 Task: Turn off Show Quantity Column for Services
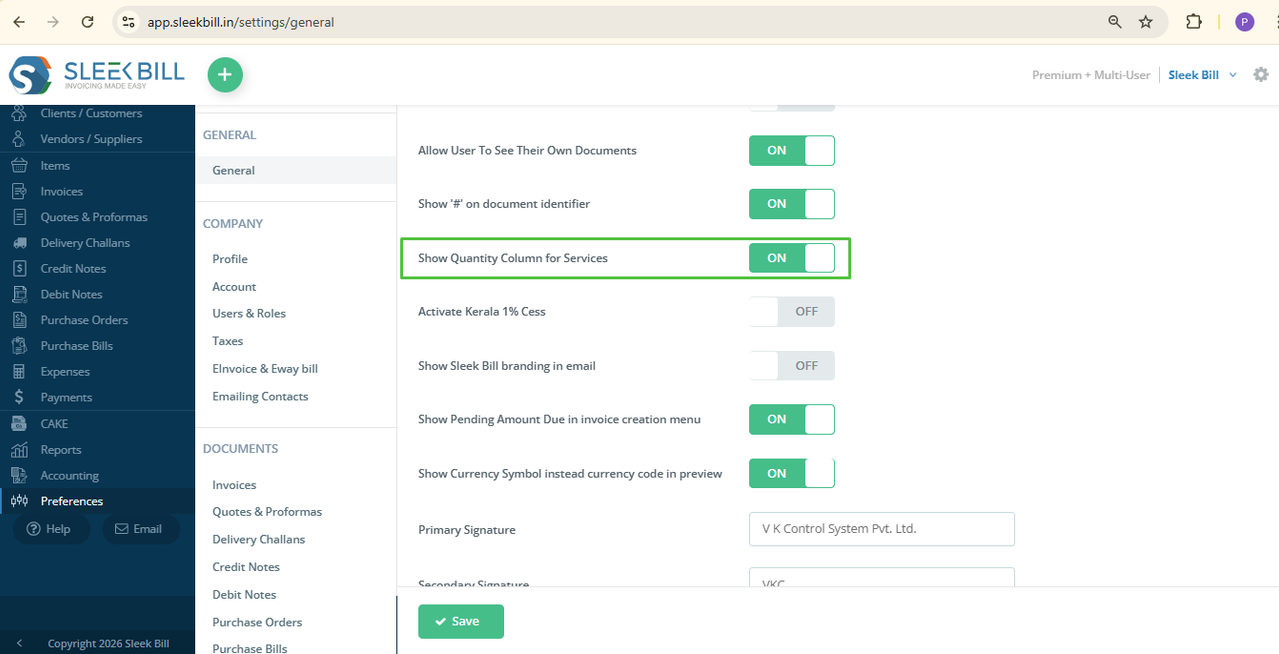[x=792, y=257]
